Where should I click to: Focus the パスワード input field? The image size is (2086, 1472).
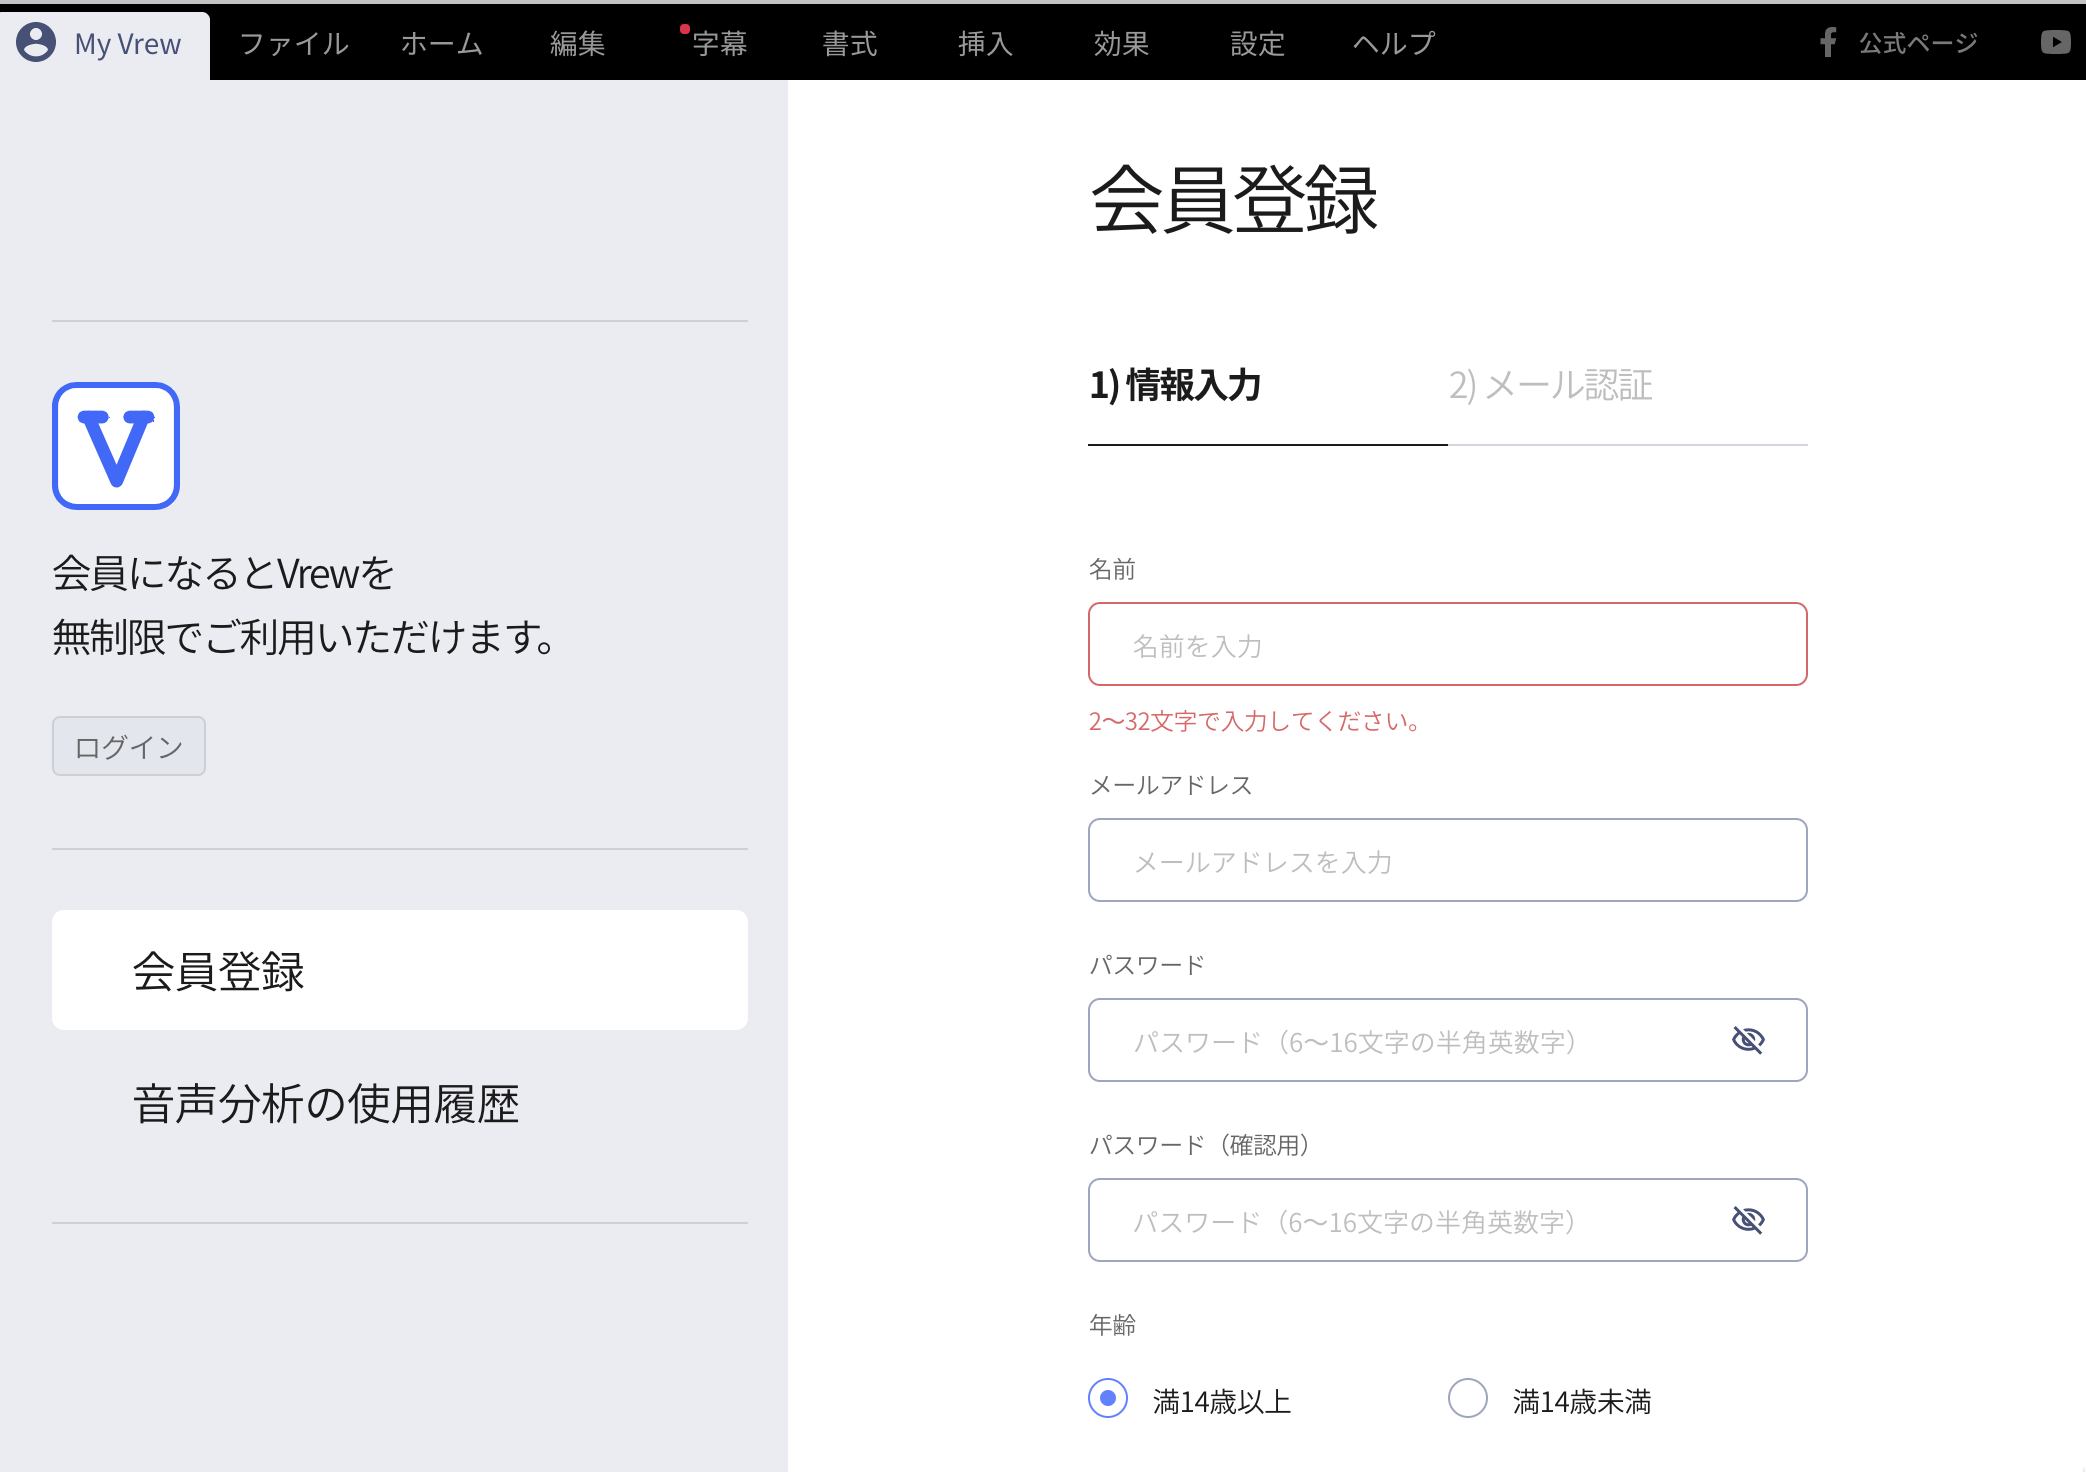point(1448,1040)
